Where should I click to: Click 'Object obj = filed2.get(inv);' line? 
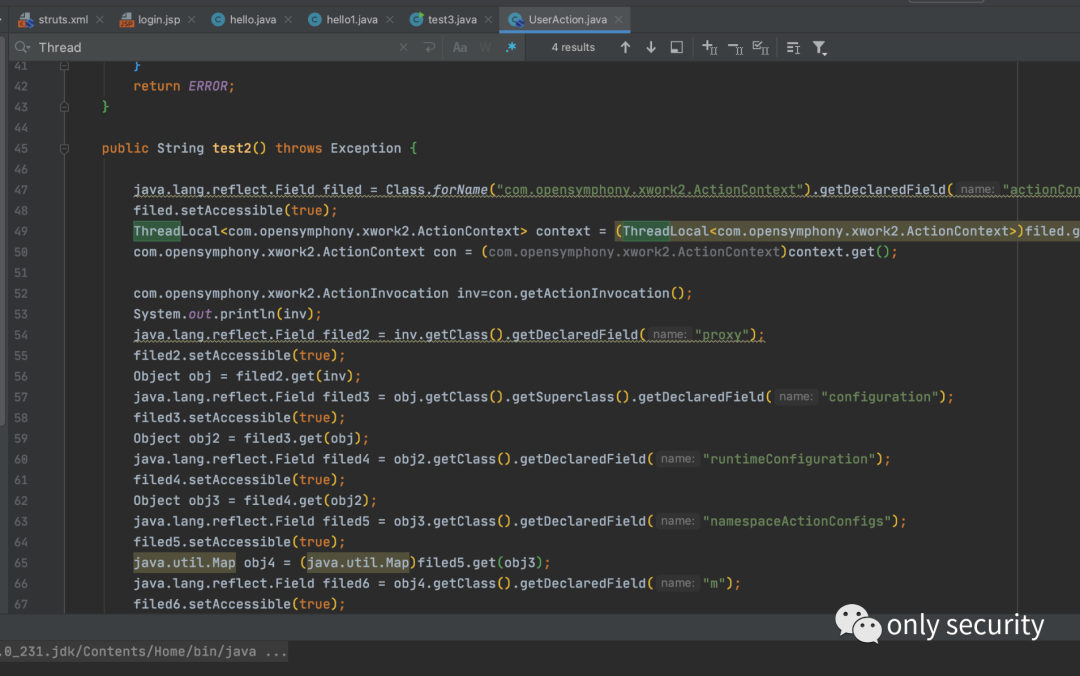(247, 376)
